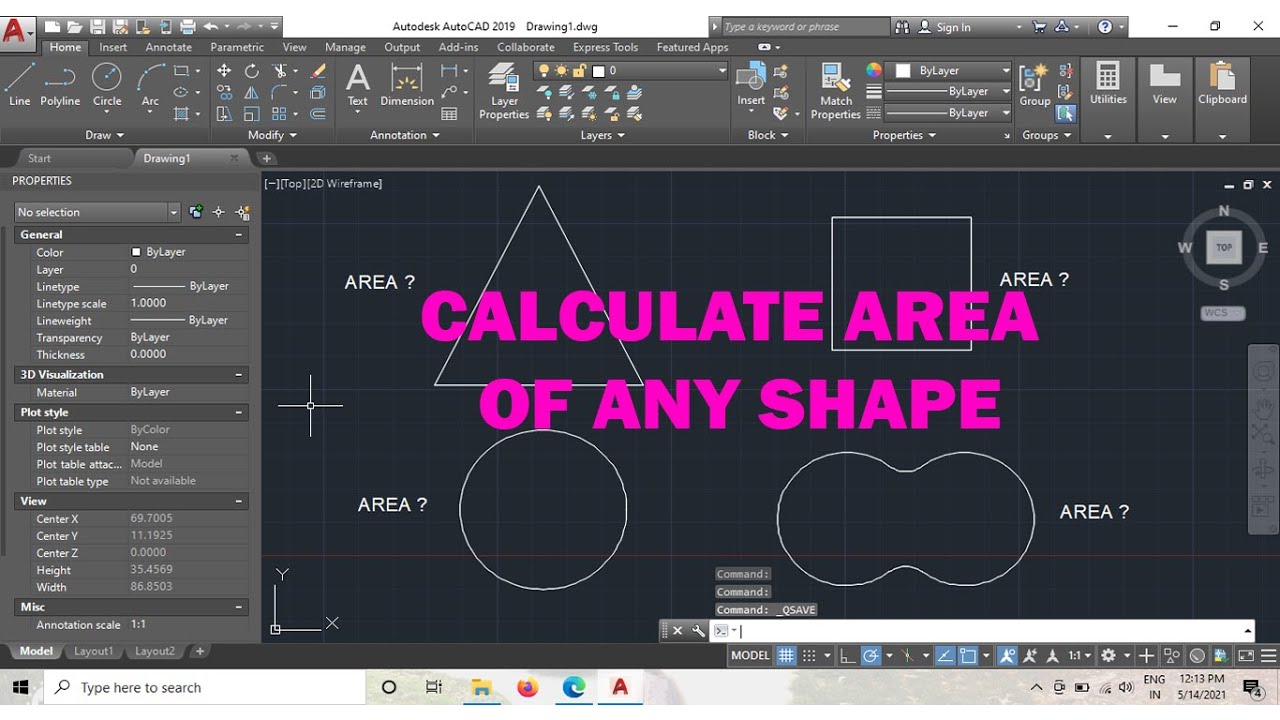
Task: Click the color wheel icon in Properties panel
Action: [x=874, y=70]
